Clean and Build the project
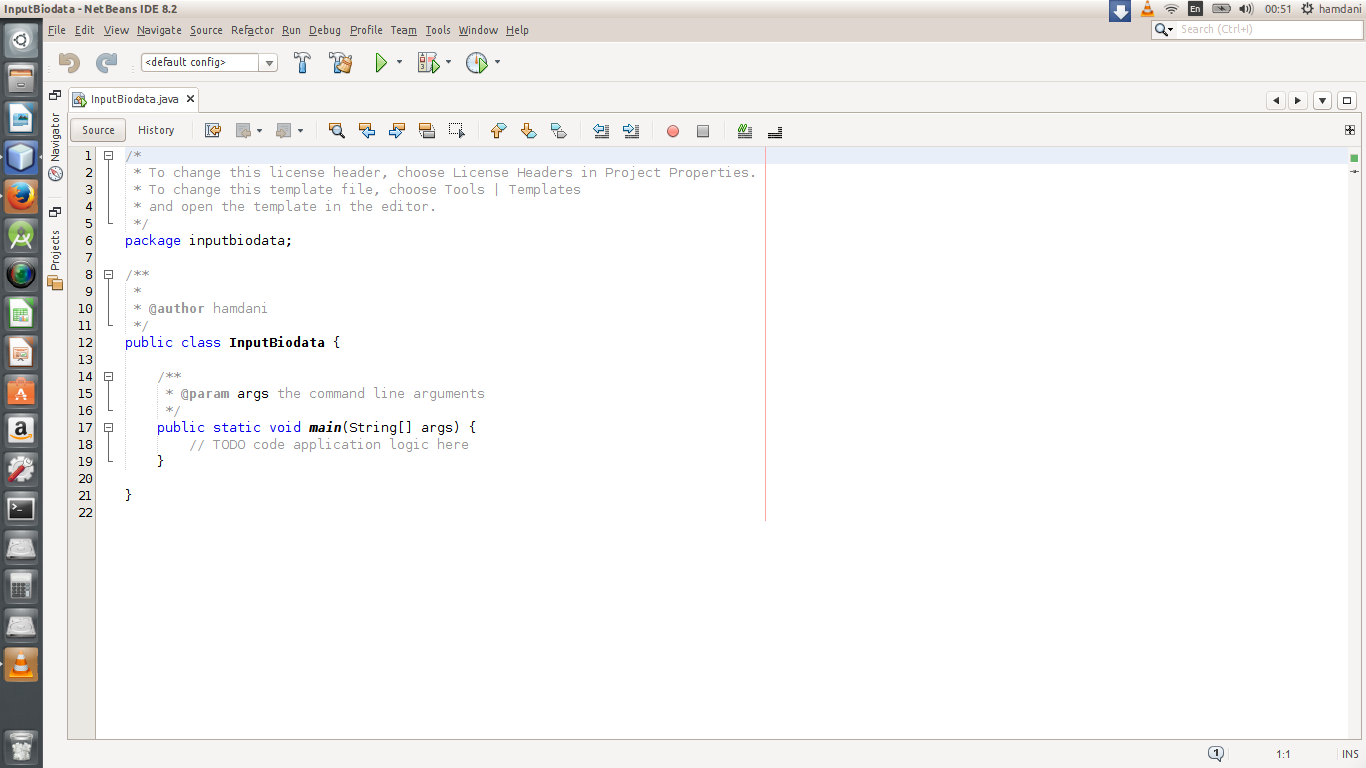Viewport: 1366px width, 768px height. point(340,62)
